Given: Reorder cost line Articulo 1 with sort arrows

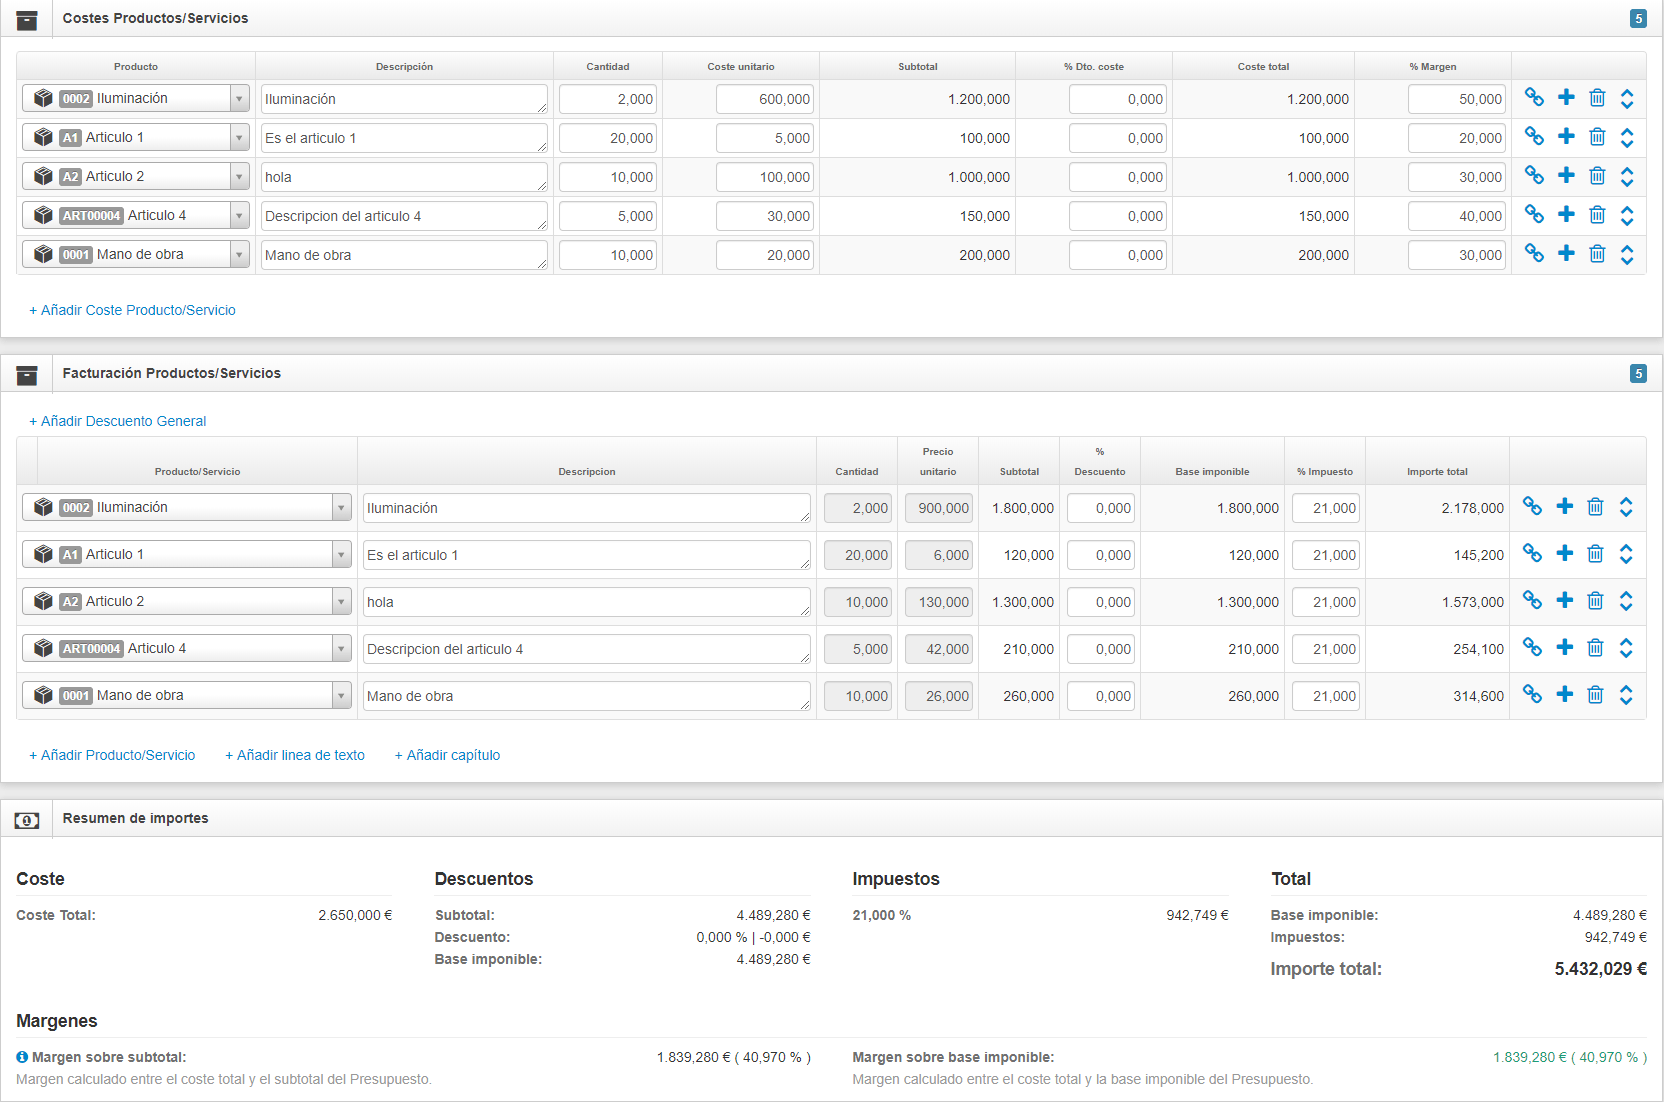Looking at the screenshot, I should (x=1627, y=137).
